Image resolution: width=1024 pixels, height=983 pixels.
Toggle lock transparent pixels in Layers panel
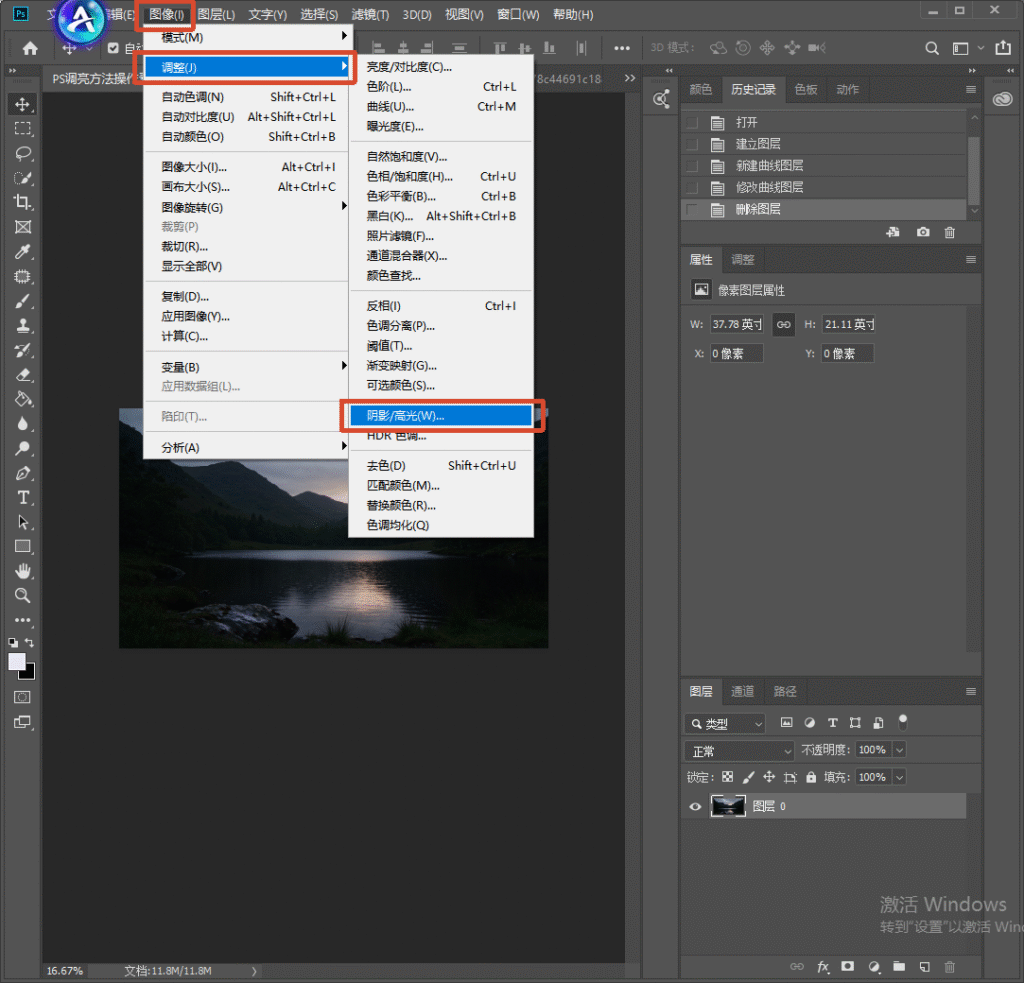[728, 777]
